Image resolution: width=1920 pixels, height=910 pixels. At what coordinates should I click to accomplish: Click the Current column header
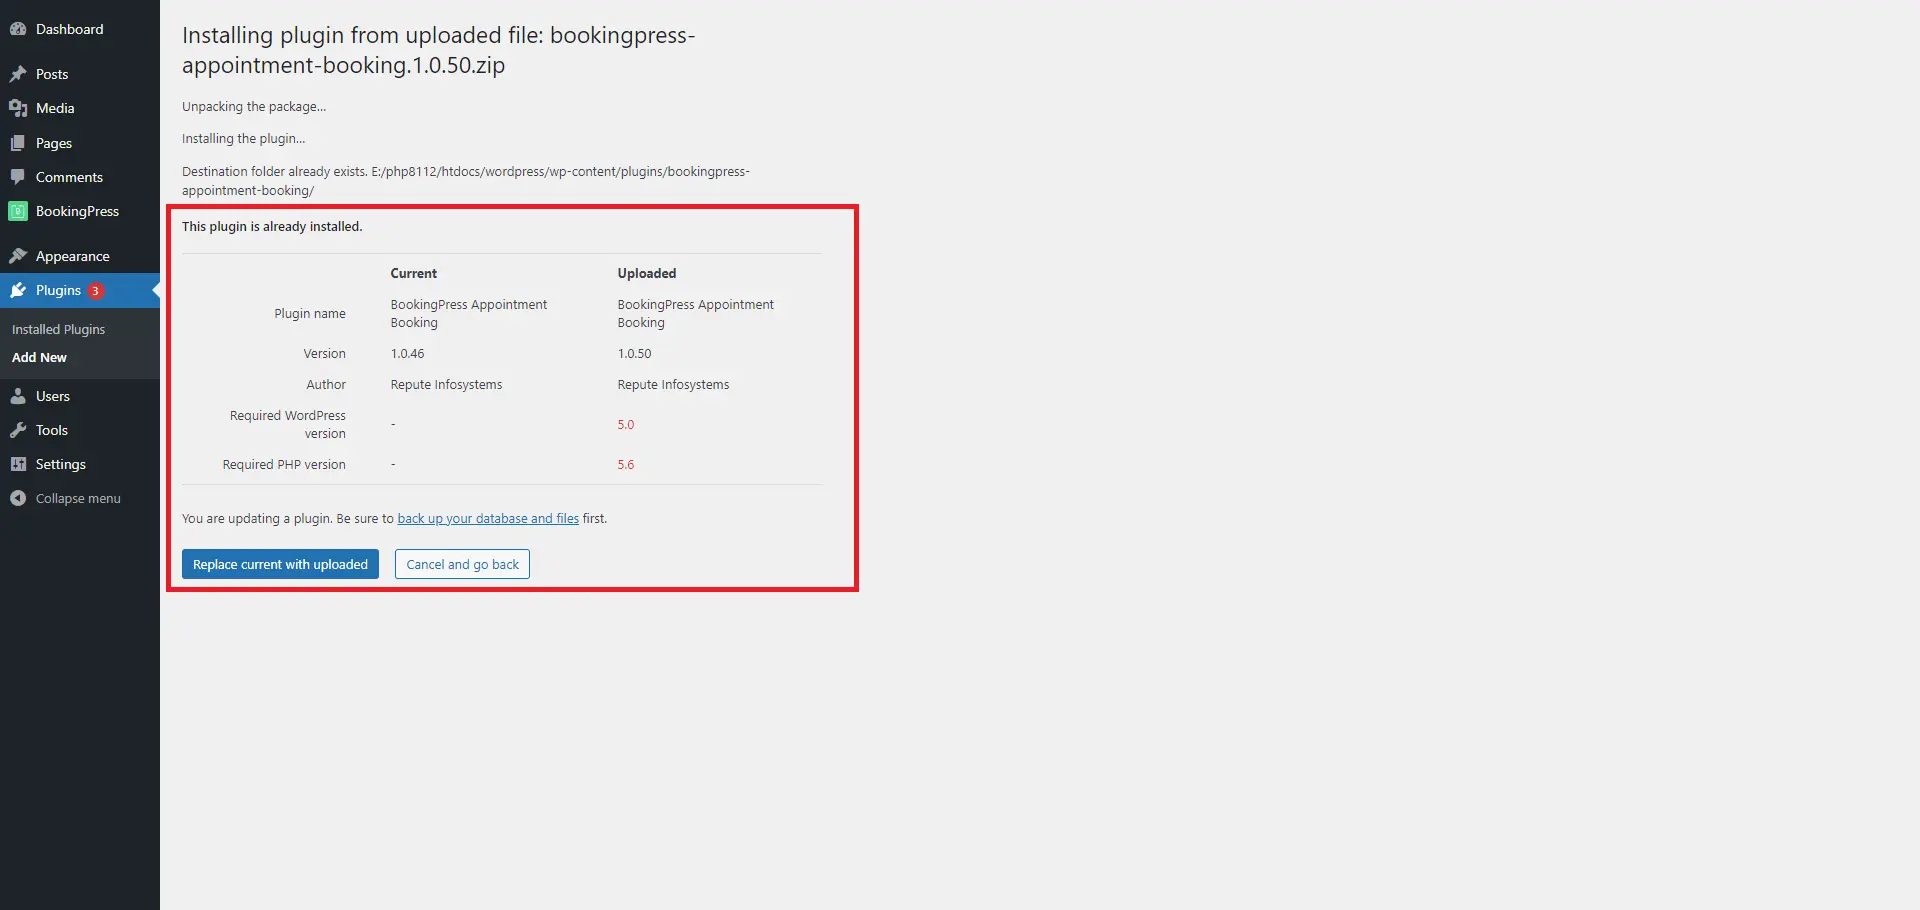point(413,273)
